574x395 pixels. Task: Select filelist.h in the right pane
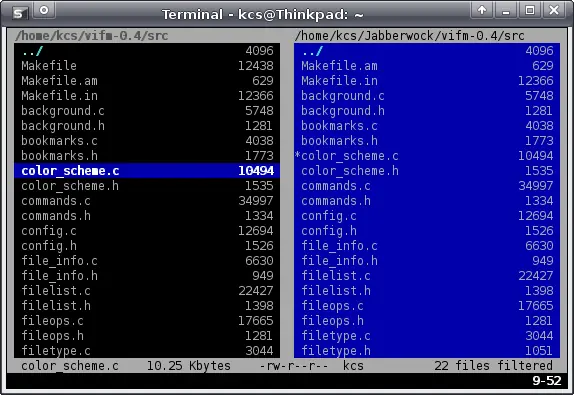click(427, 291)
